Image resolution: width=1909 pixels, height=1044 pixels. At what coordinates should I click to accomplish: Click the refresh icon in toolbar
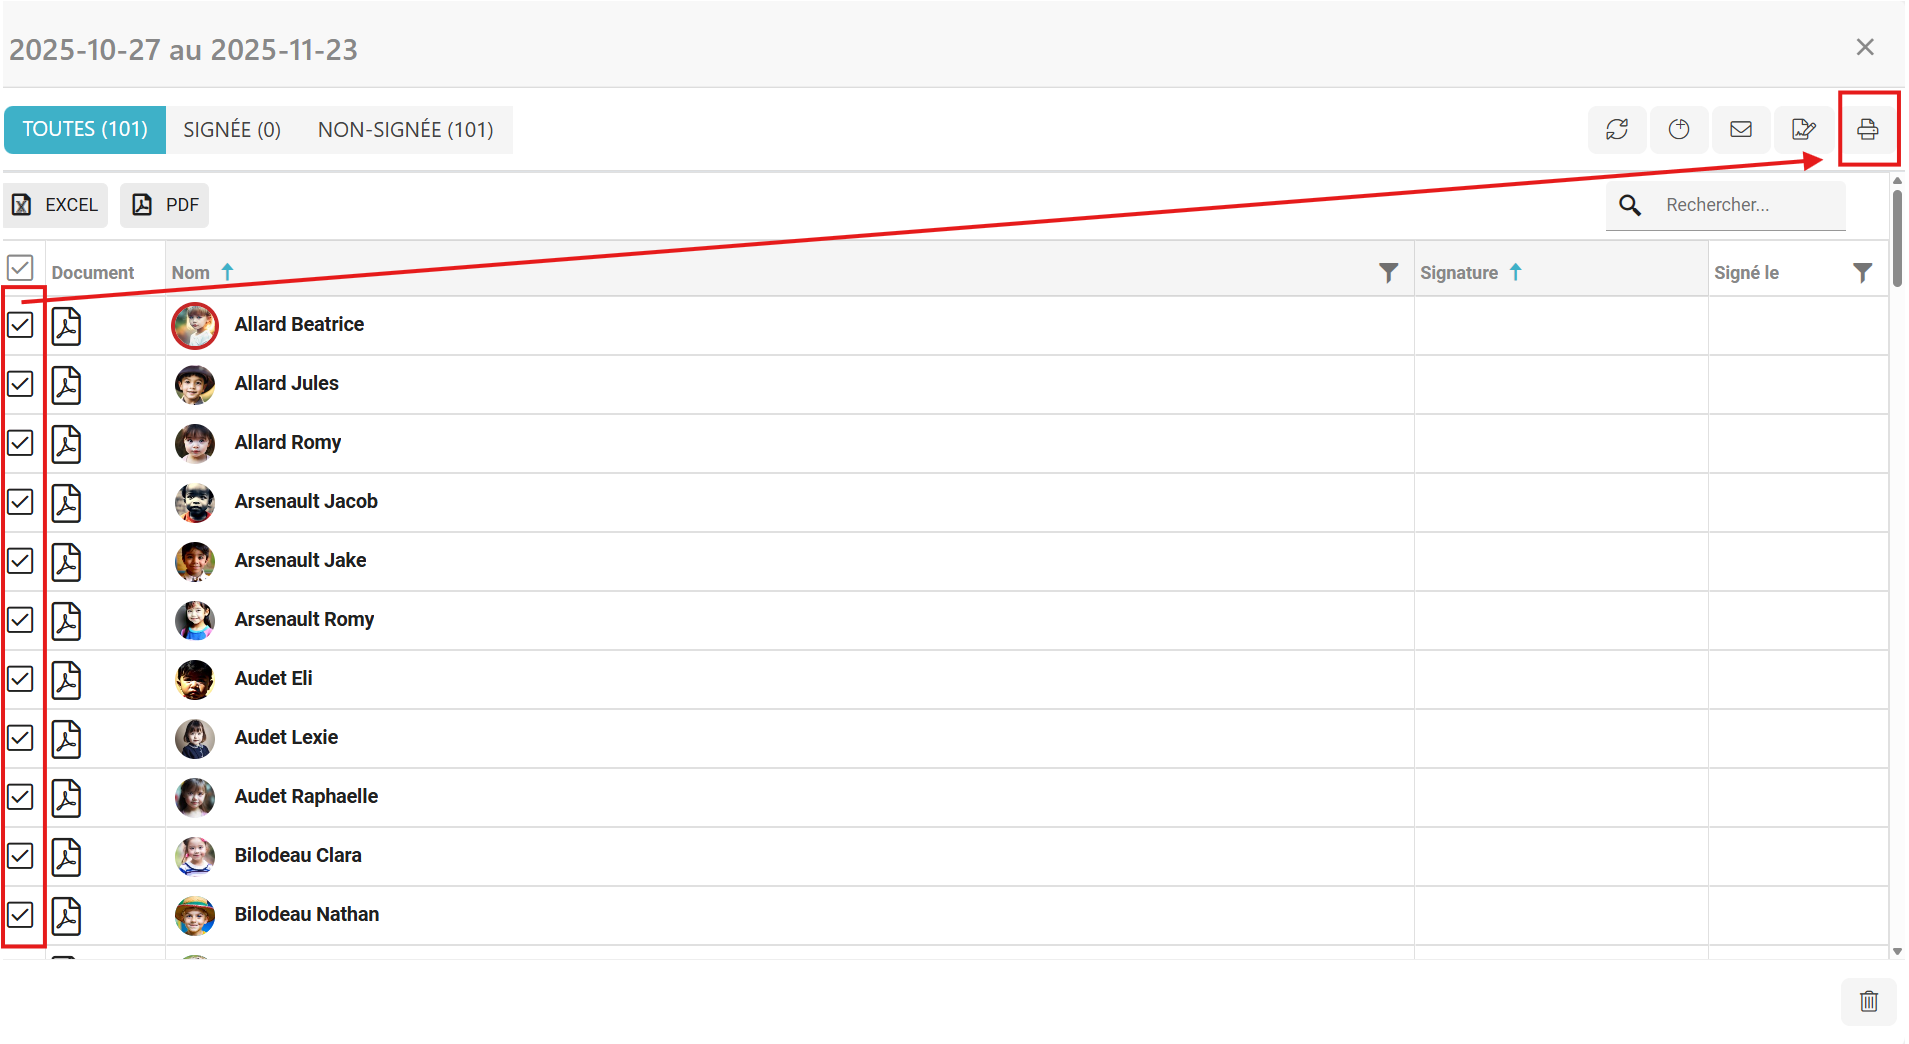(x=1617, y=129)
